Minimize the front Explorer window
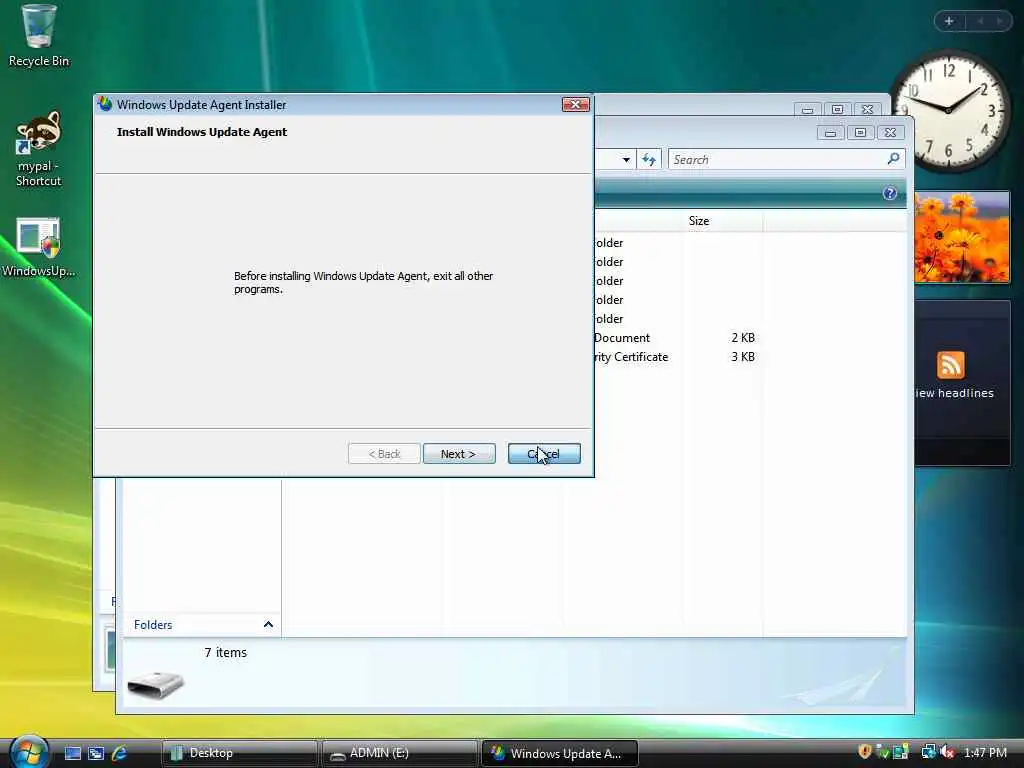Viewport: 1024px width, 768px height. pos(830,133)
